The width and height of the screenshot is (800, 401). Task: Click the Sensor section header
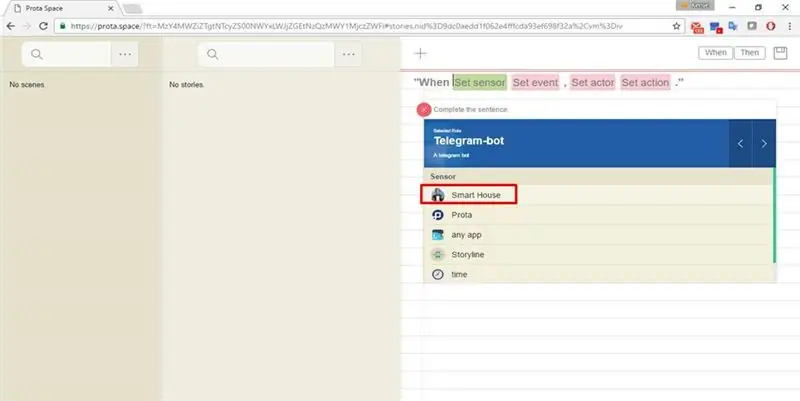pyautogui.click(x=598, y=177)
